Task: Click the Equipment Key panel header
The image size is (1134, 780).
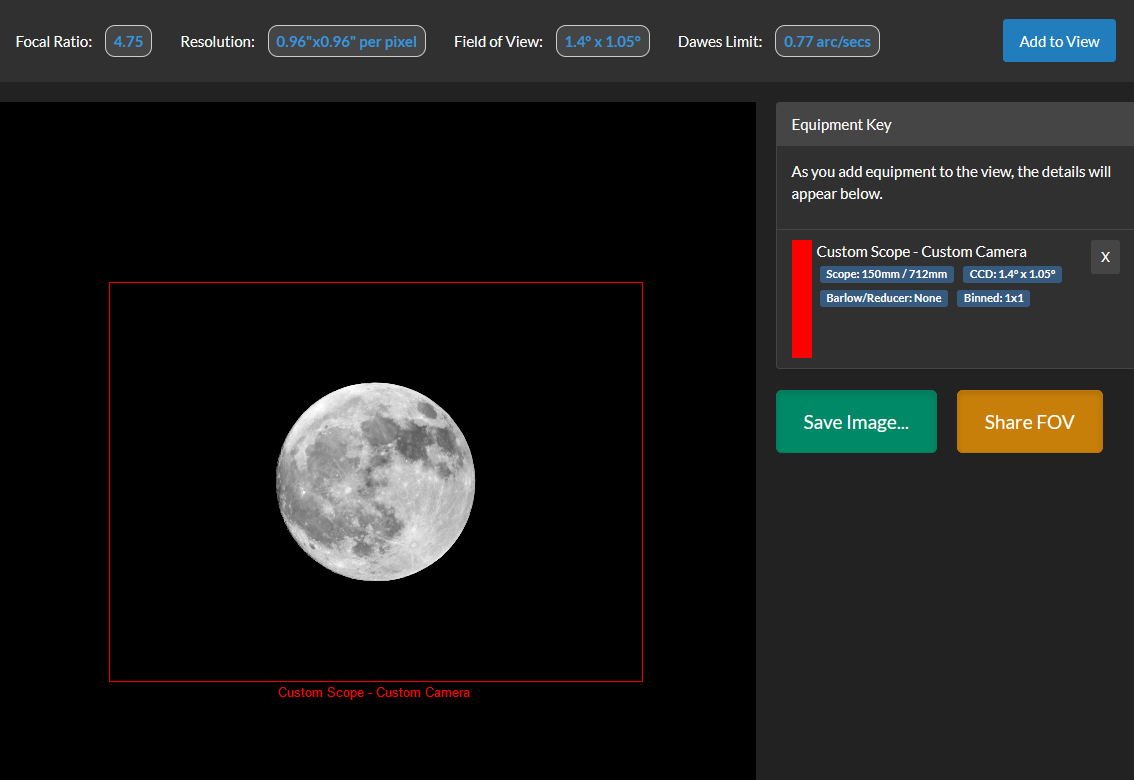Action: pos(955,124)
